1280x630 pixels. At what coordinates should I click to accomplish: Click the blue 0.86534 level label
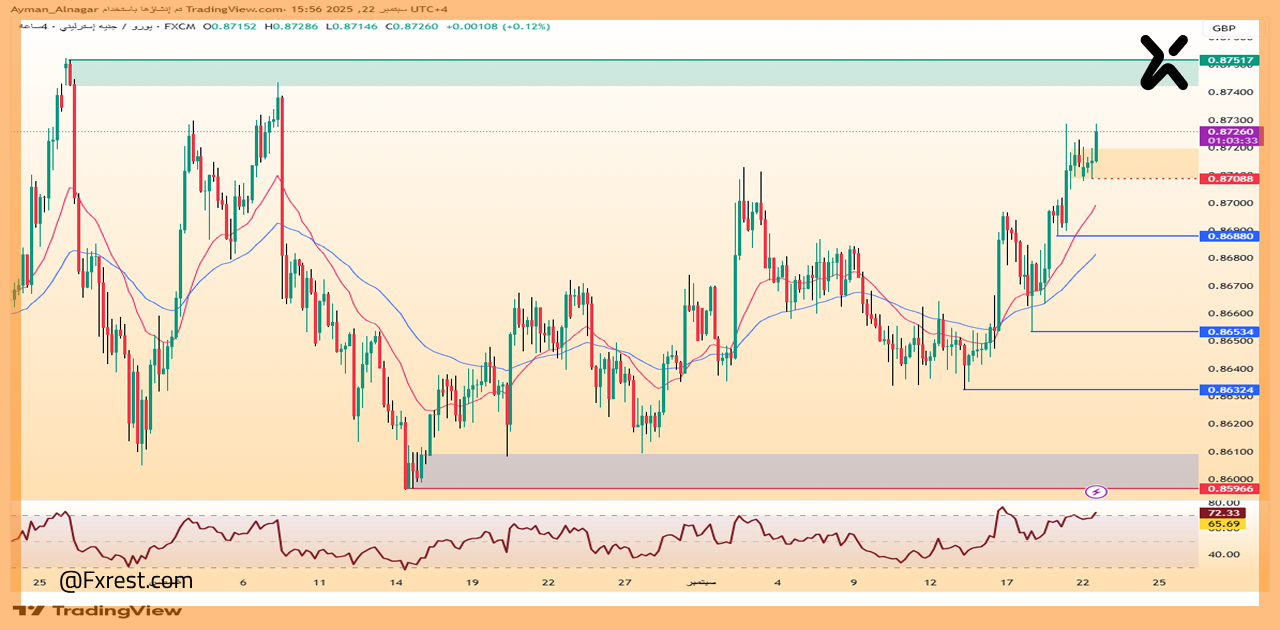tap(1230, 331)
